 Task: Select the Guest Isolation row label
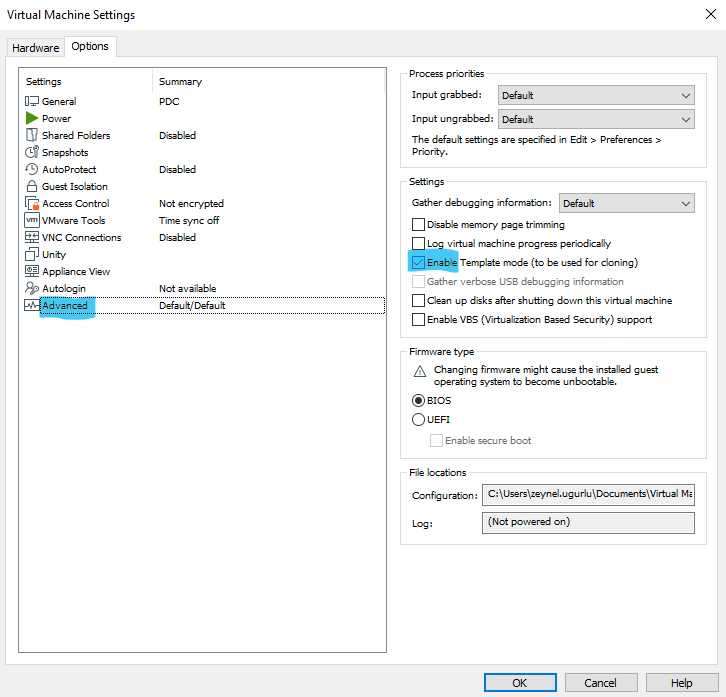click(x=75, y=186)
